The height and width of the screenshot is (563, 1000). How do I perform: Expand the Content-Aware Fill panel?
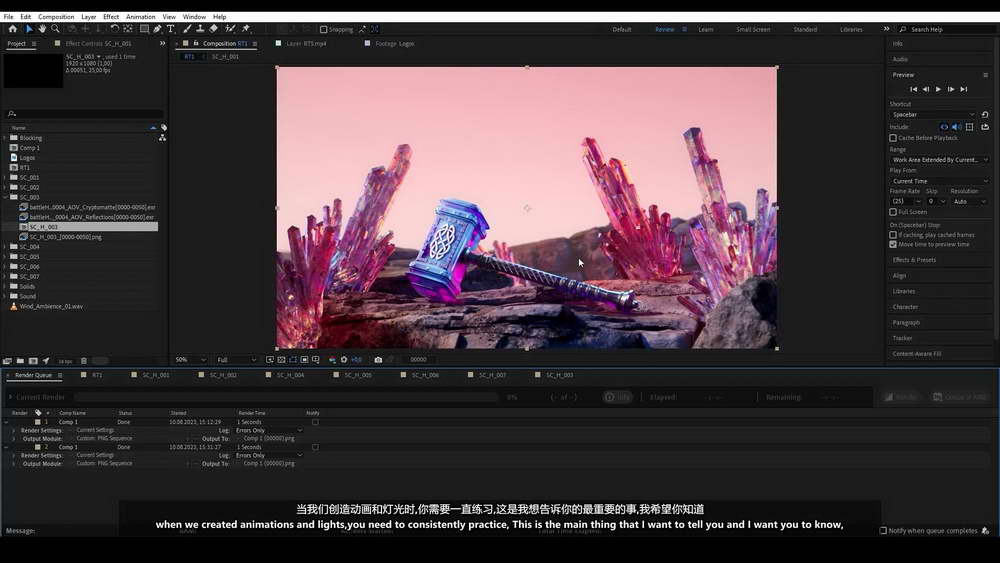pyautogui.click(x=916, y=354)
